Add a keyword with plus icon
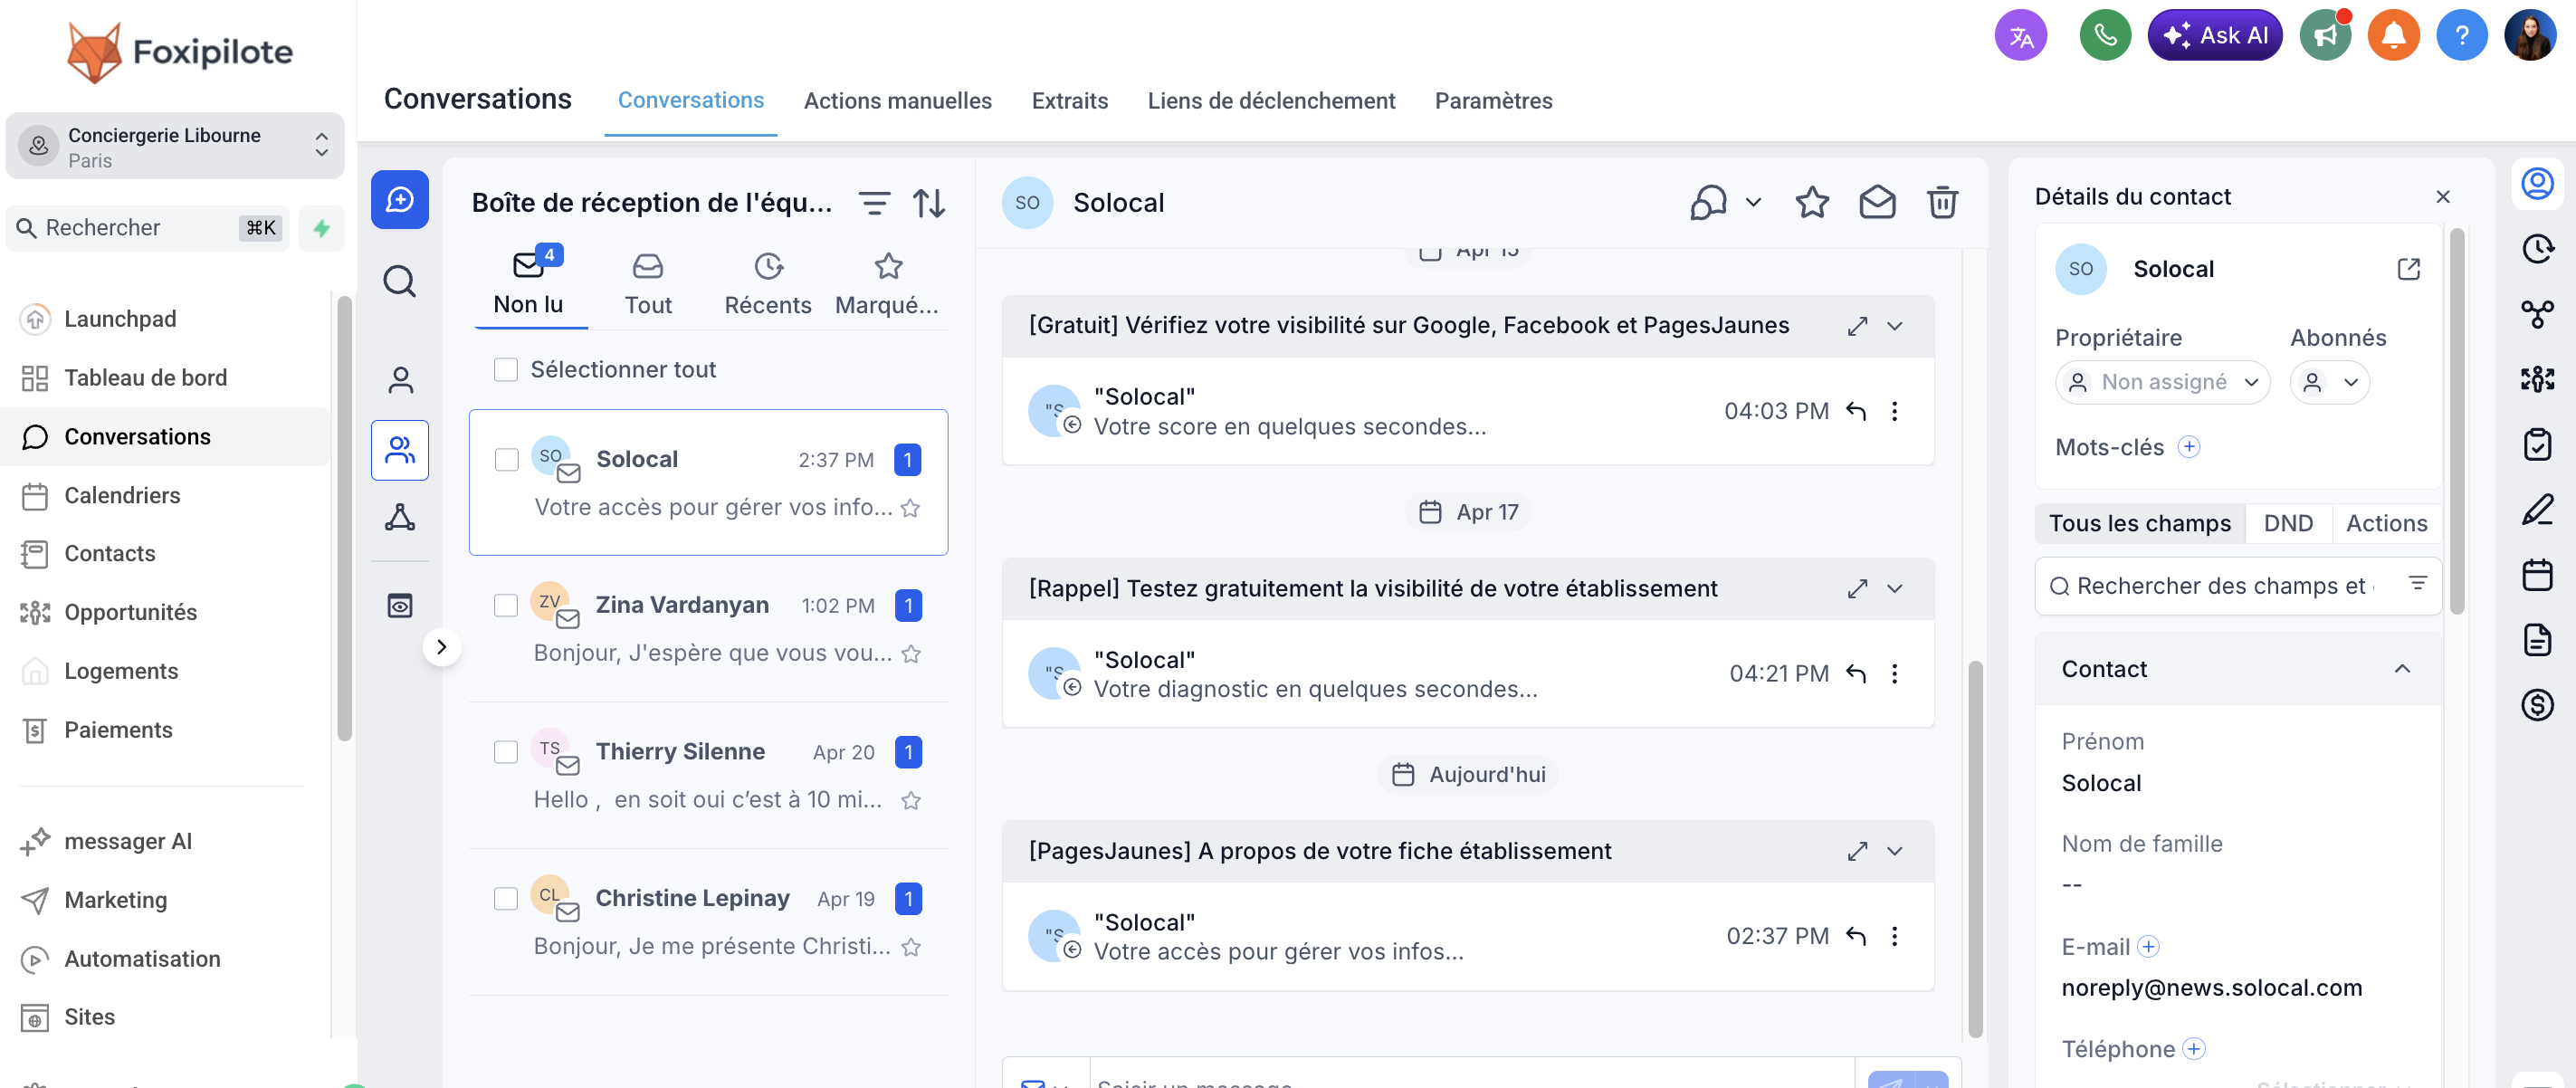Image resolution: width=2576 pixels, height=1088 pixels. 2189,447
